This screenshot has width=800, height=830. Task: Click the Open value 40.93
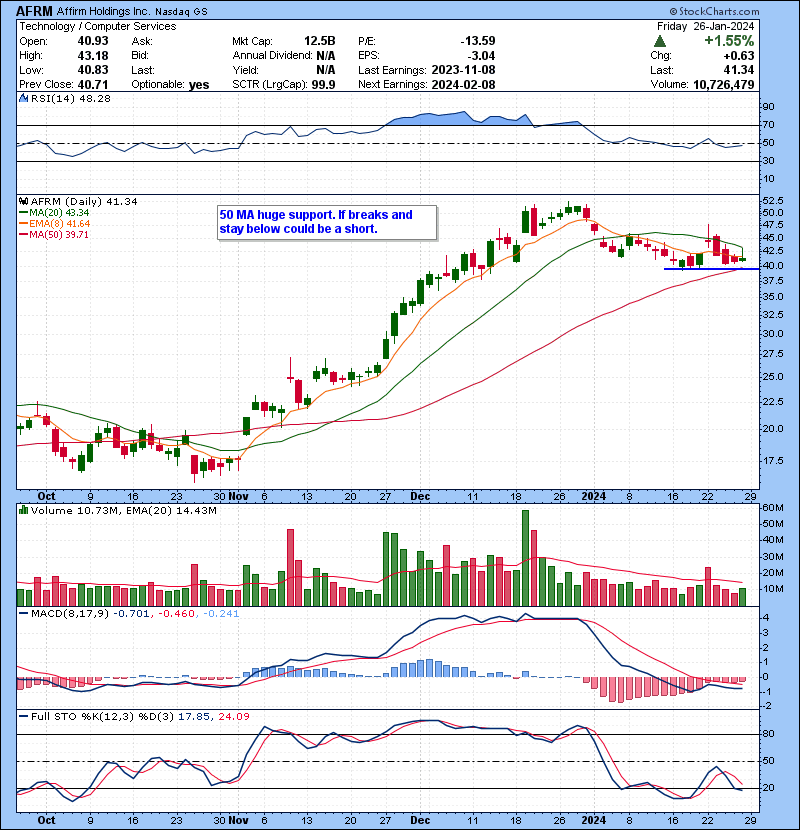(x=93, y=41)
